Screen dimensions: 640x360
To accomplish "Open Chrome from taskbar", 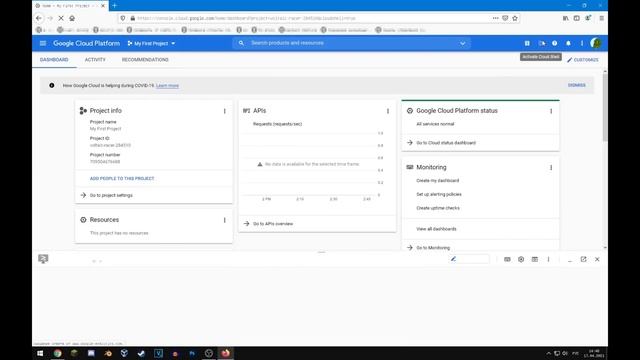I will click(x=58, y=353).
